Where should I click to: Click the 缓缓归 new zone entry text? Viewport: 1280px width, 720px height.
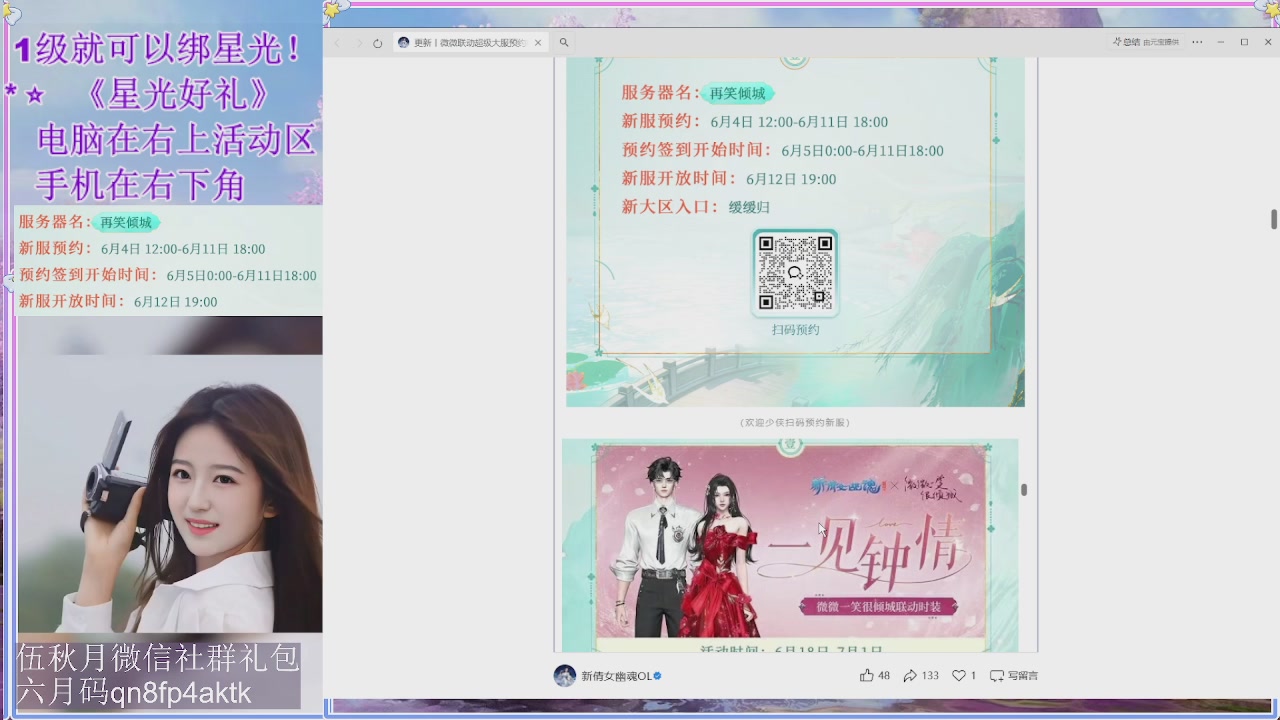[x=749, y=207]
